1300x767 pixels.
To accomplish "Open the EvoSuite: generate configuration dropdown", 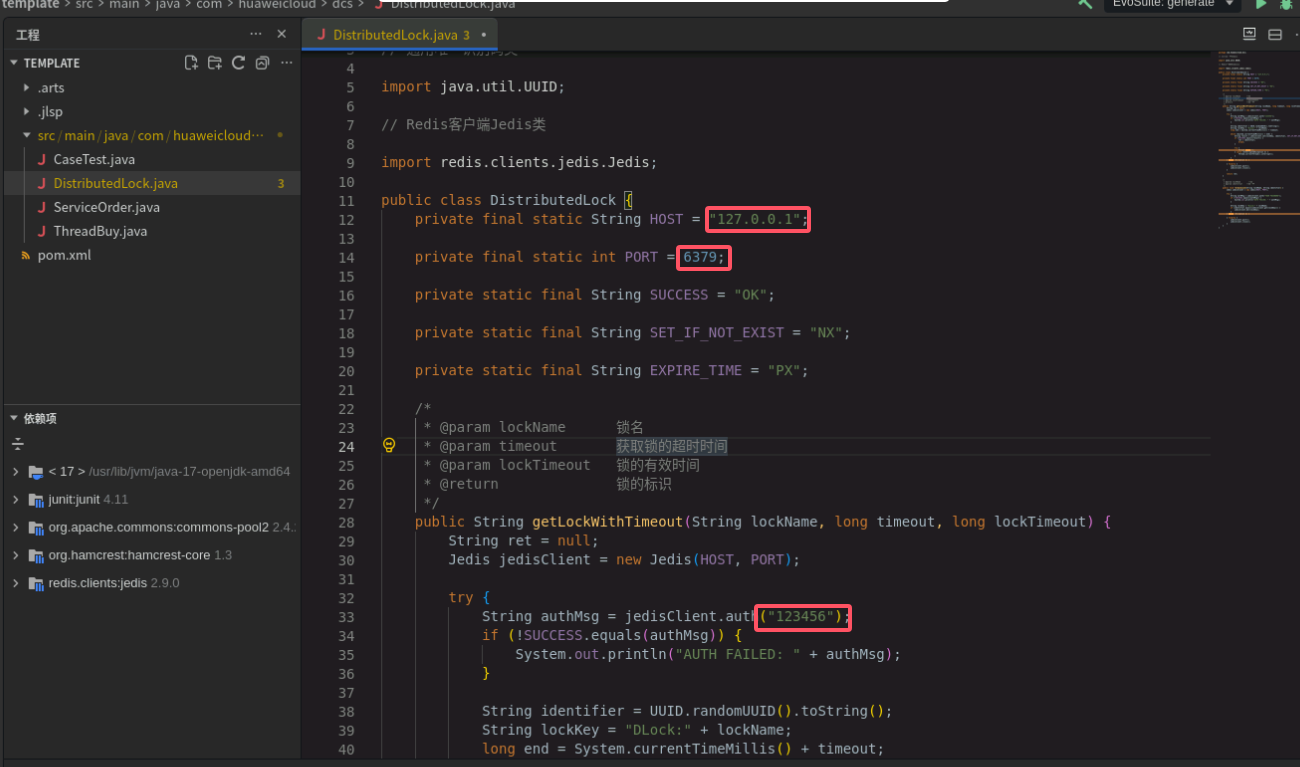I will [x=1172, y=4].
